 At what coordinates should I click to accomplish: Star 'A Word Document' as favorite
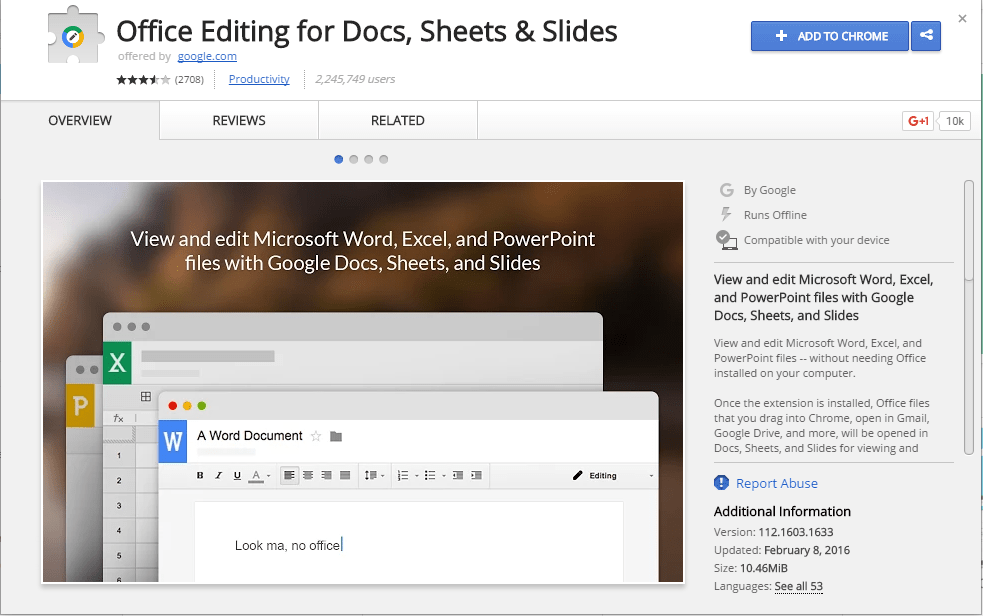316,436
